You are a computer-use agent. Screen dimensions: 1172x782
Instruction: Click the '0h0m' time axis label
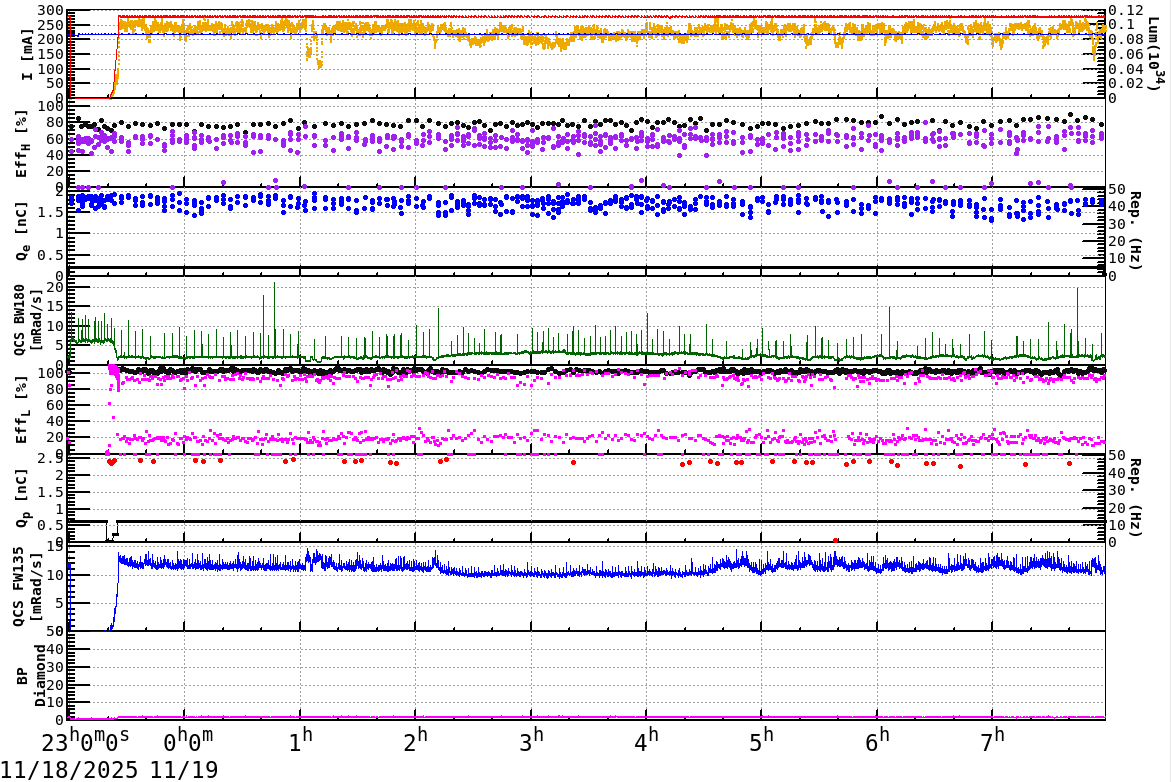tap(188, 742)
